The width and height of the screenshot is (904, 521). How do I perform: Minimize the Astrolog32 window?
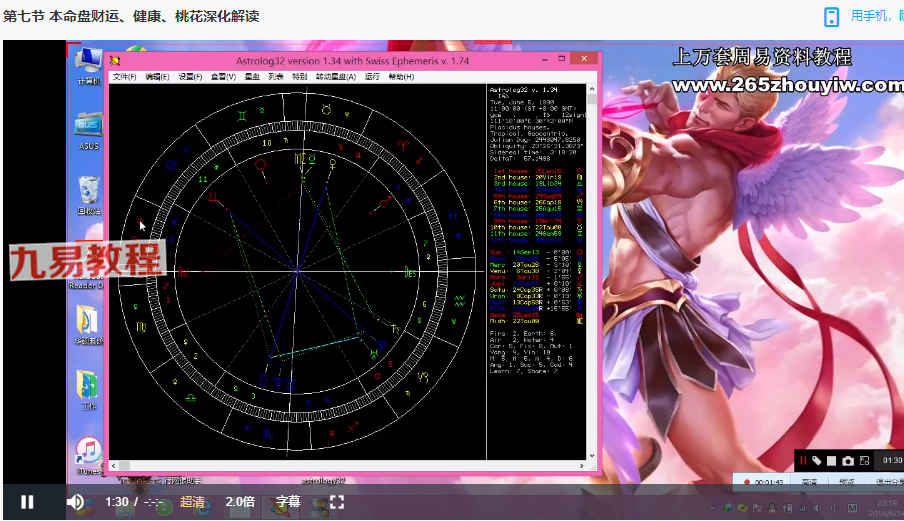(544, 59)
